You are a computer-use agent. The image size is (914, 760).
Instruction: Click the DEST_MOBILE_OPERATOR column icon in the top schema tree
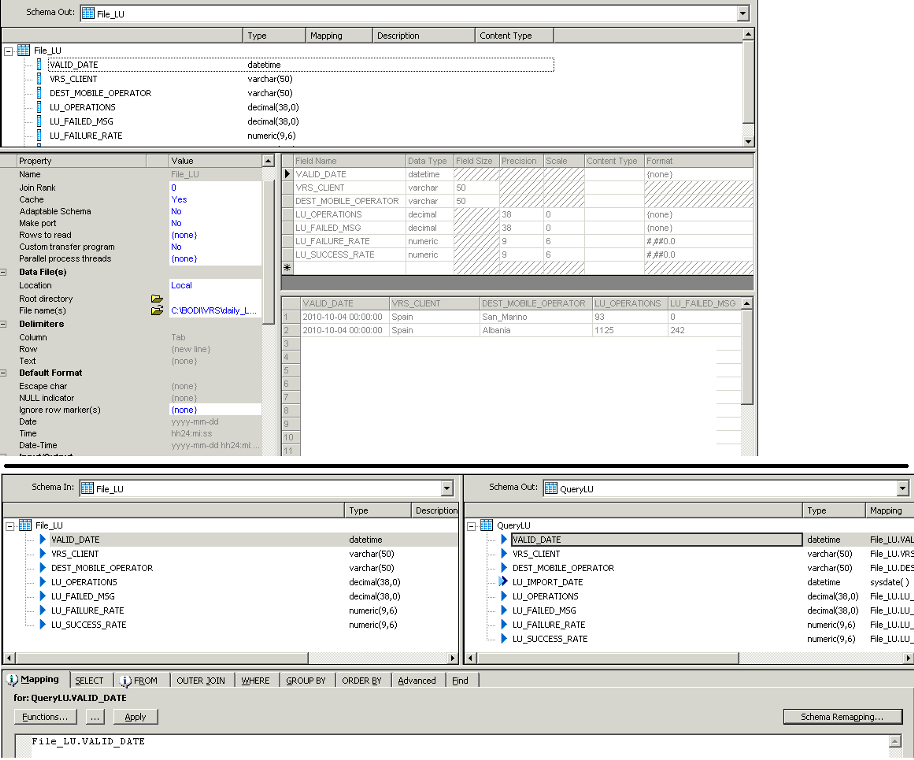click(x=39, y=93)
